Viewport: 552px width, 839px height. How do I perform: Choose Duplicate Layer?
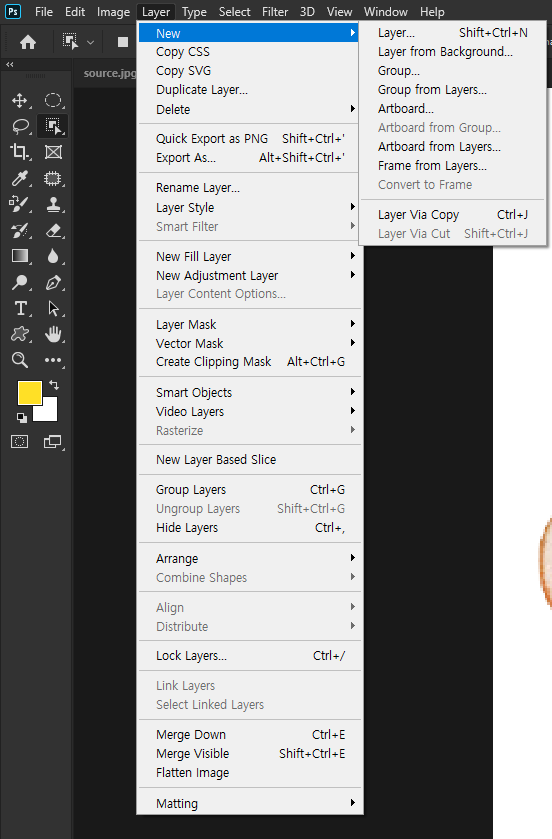click(249, 89)
